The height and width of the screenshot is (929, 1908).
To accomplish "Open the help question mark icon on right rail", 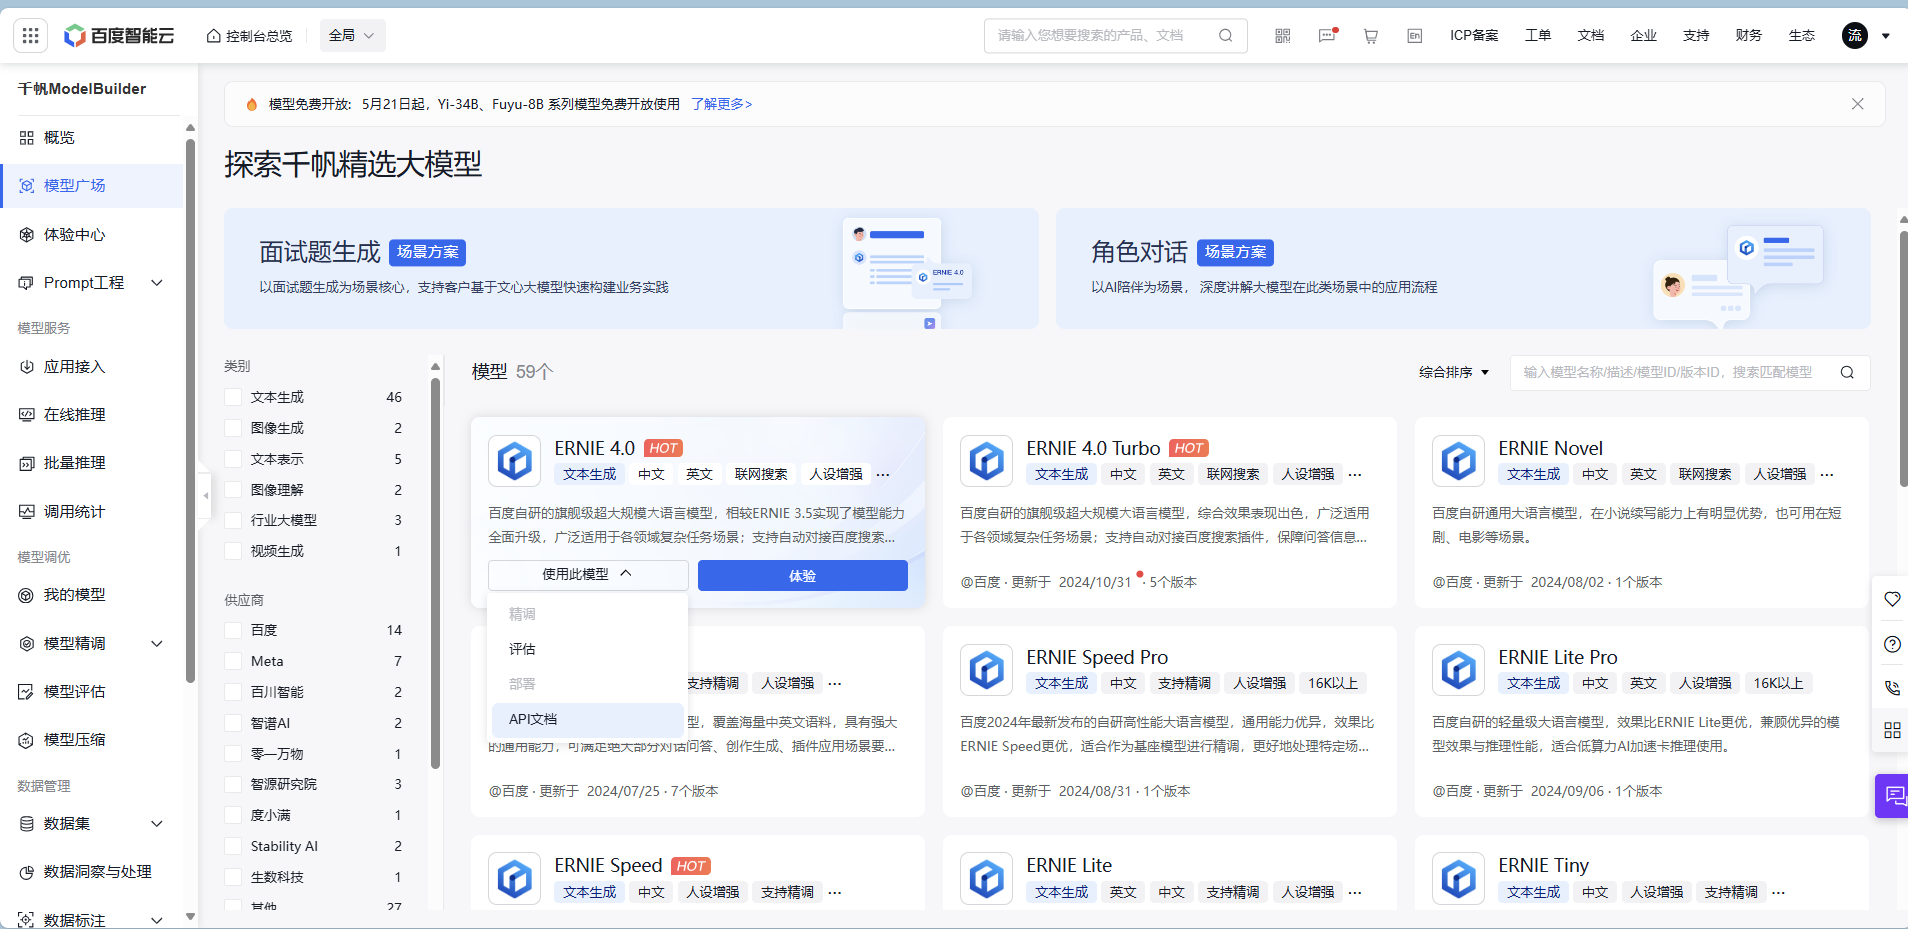I will coord(1892,644).
